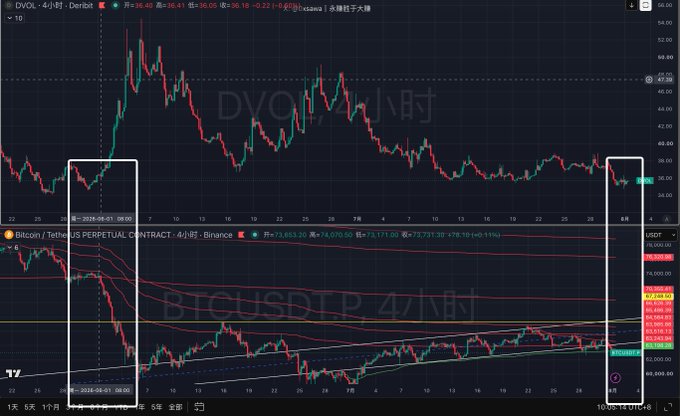
Task: Select the 5年 time range
Action: 157,407
